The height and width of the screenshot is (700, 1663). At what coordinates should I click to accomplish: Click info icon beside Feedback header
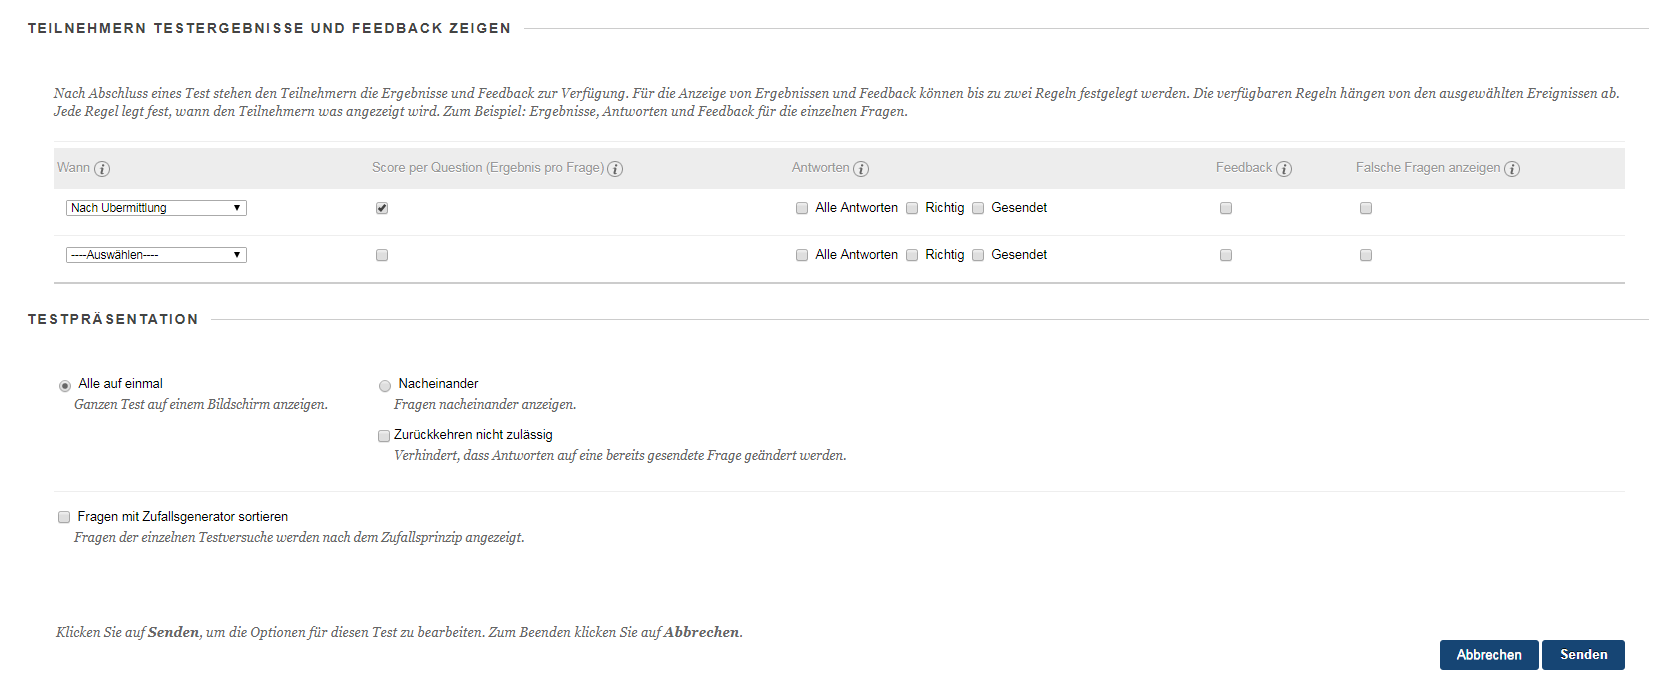[x=1284, y=169]
